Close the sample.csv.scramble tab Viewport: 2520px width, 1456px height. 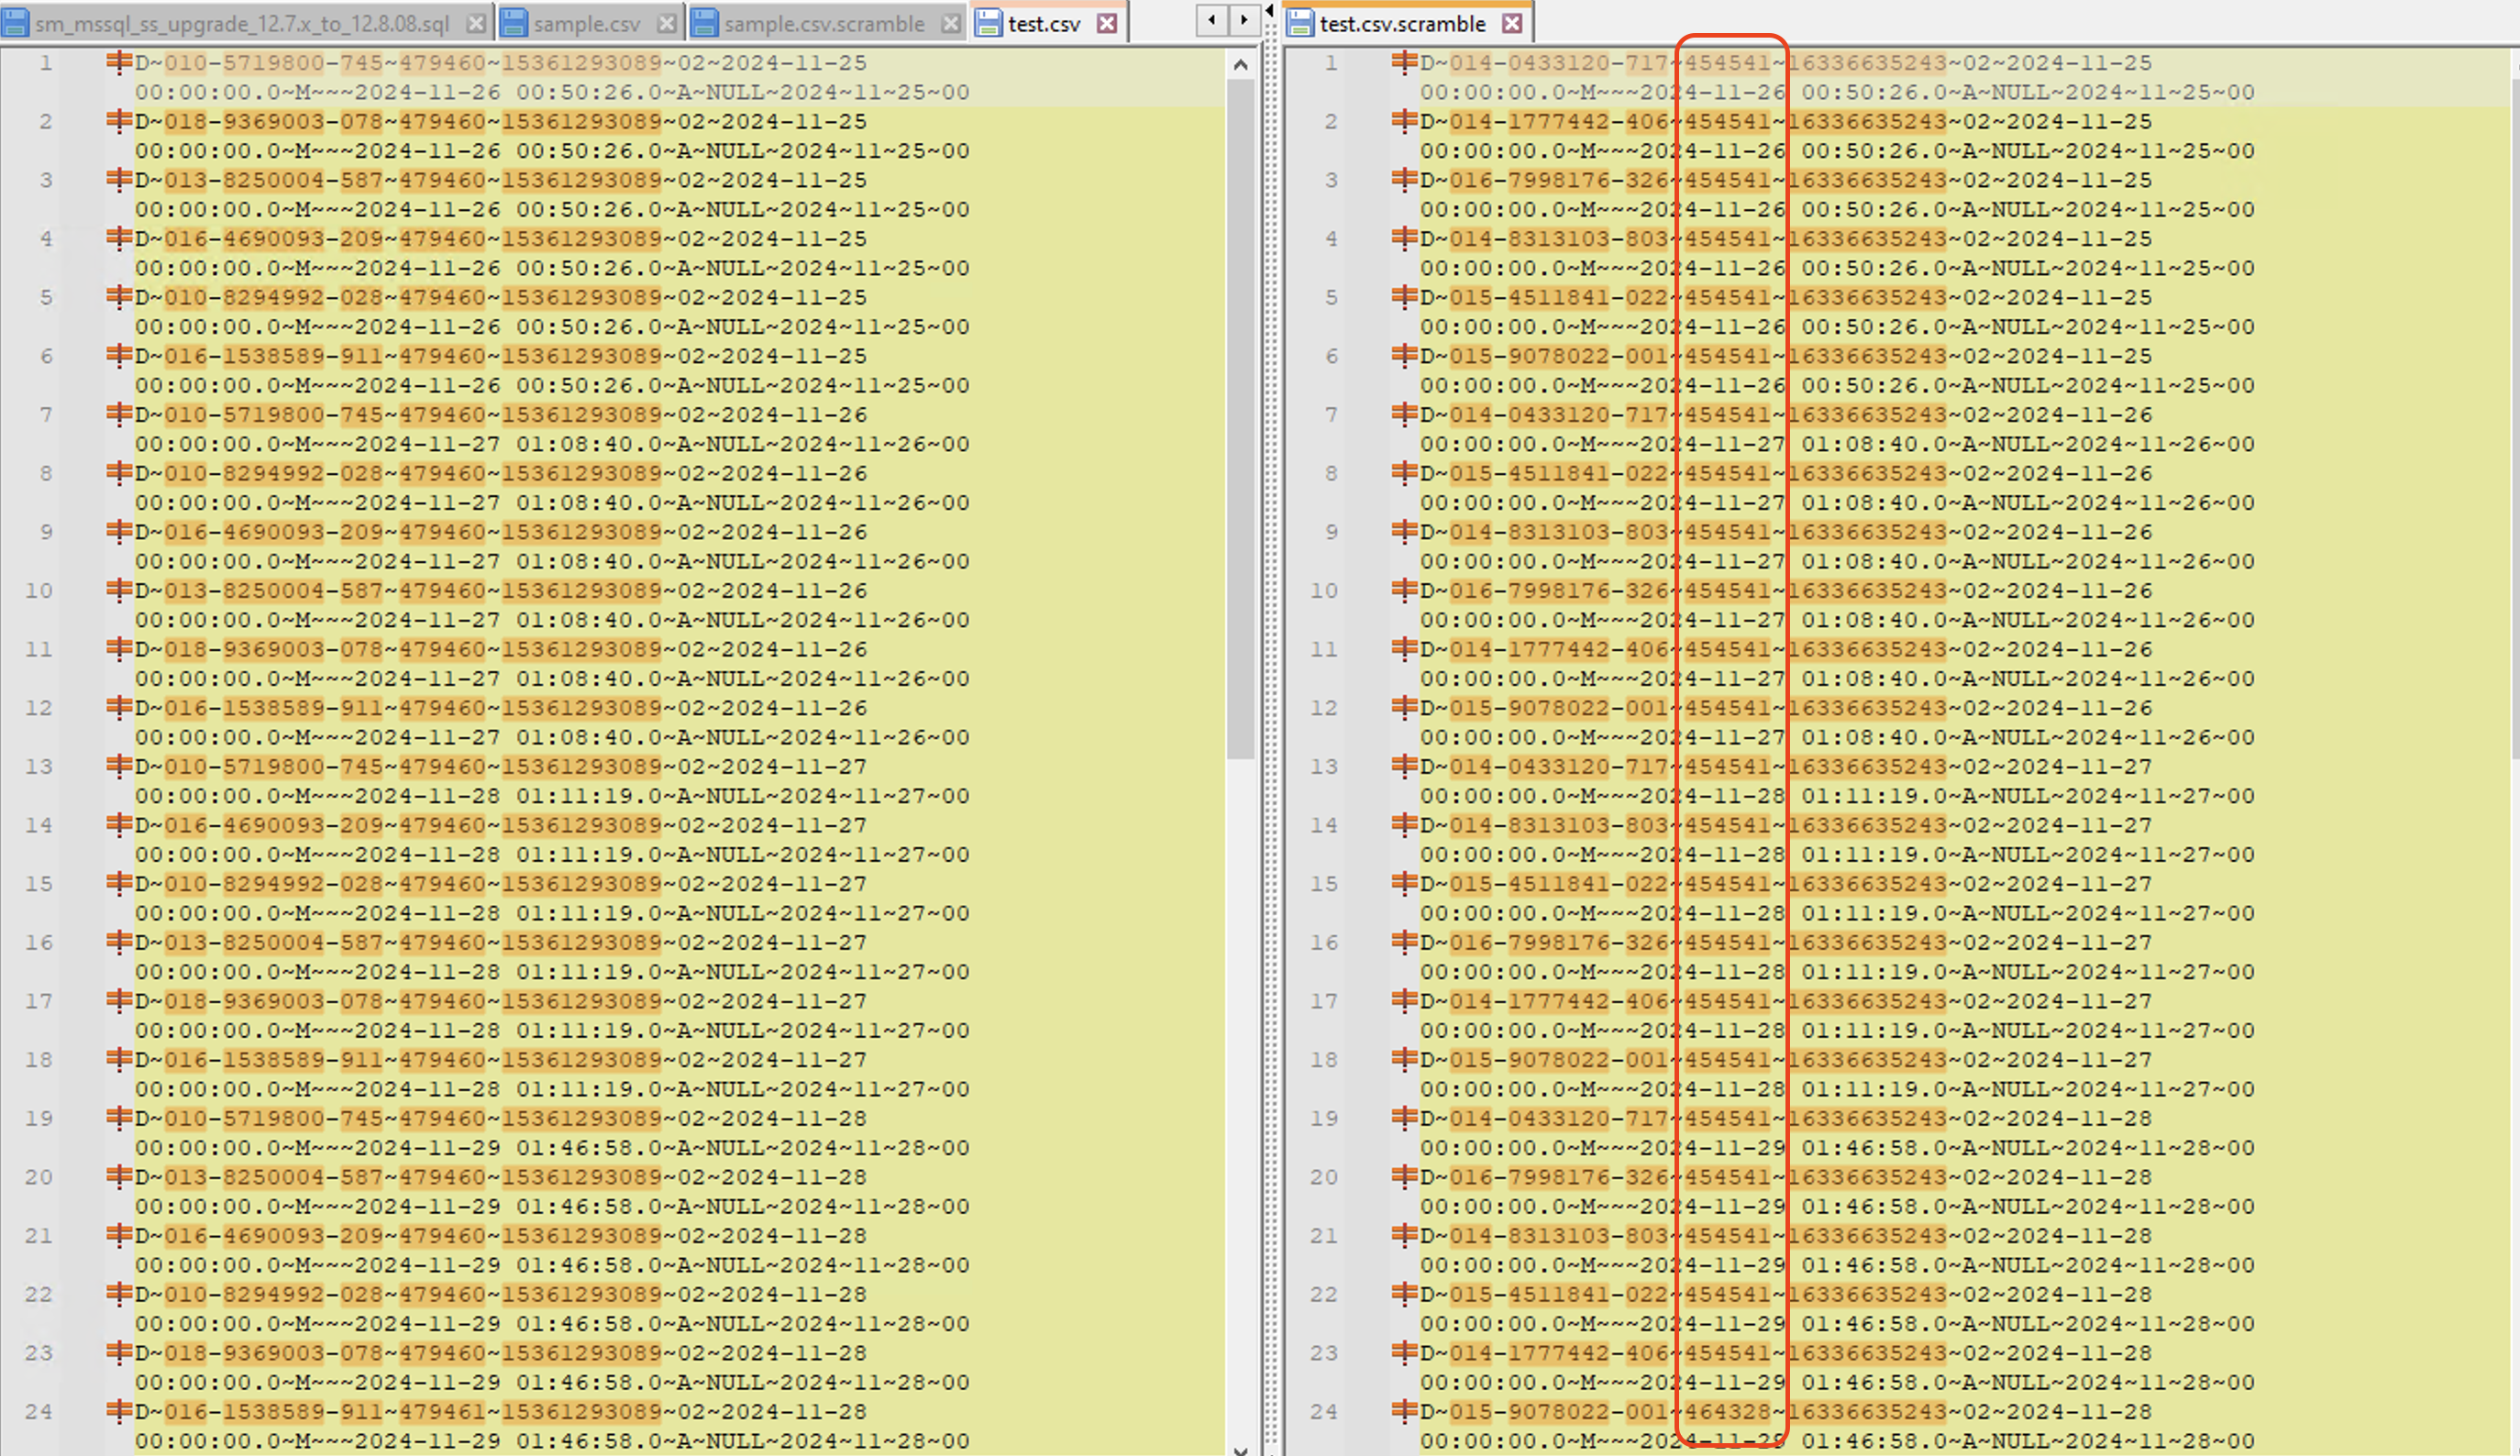click(951, 23)
